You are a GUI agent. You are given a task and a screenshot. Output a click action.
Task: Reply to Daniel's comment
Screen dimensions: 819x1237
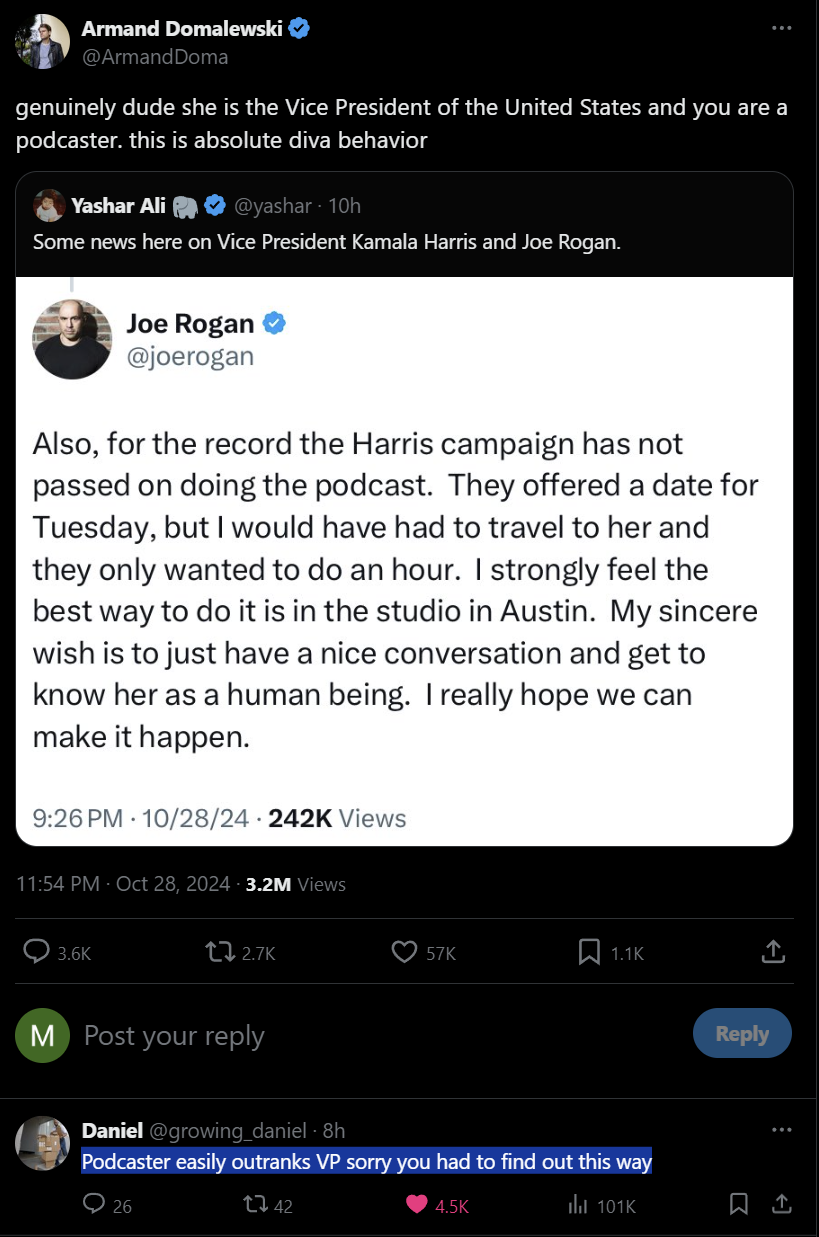[x=108, y=1205]
